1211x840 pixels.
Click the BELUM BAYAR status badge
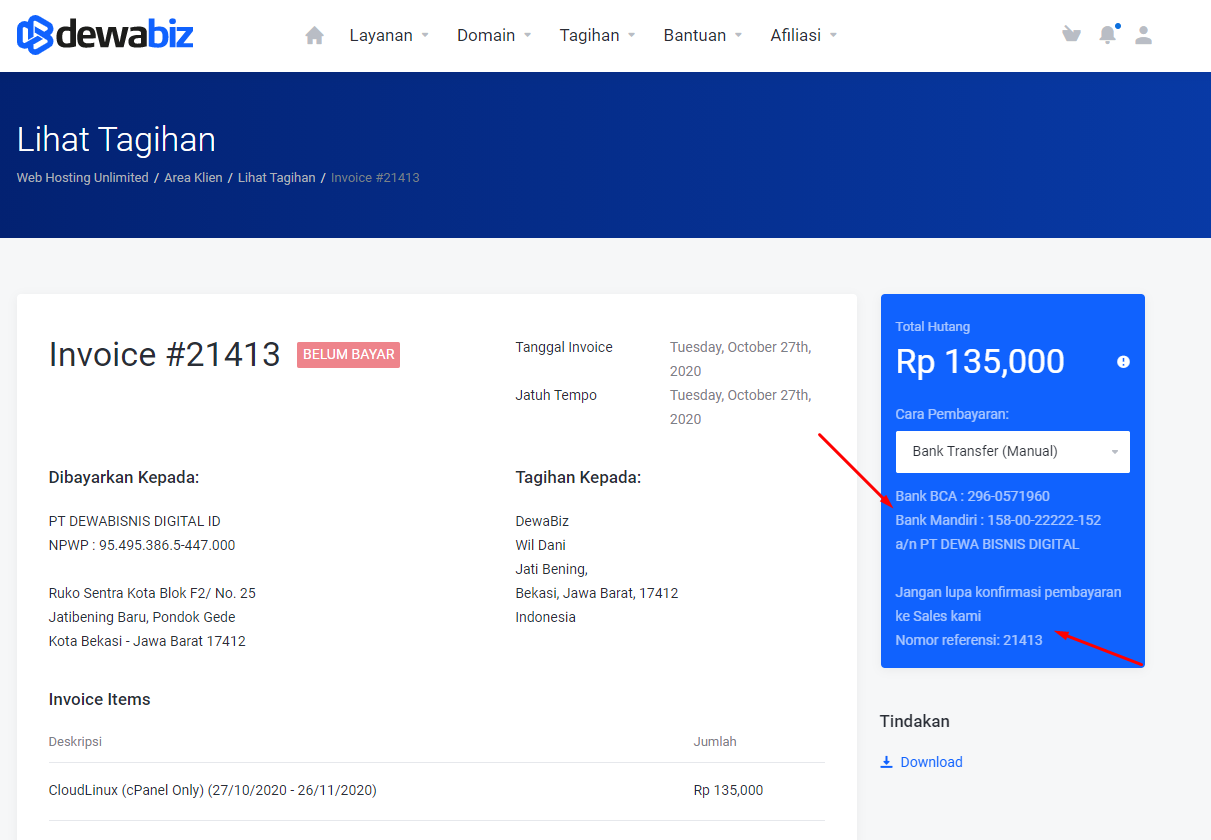348,355
